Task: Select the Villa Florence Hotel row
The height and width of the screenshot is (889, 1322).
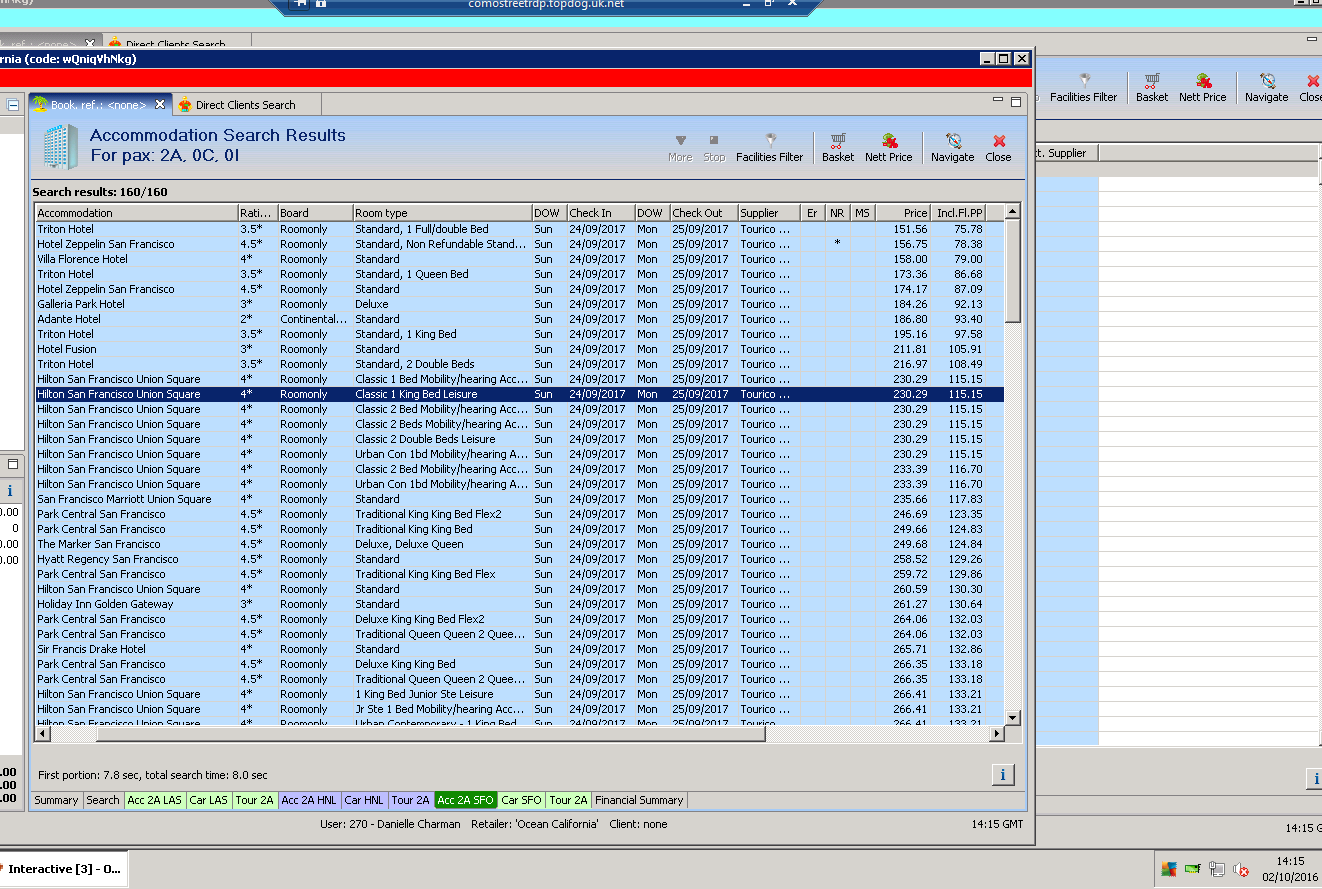Action: [x=83, y=259]
